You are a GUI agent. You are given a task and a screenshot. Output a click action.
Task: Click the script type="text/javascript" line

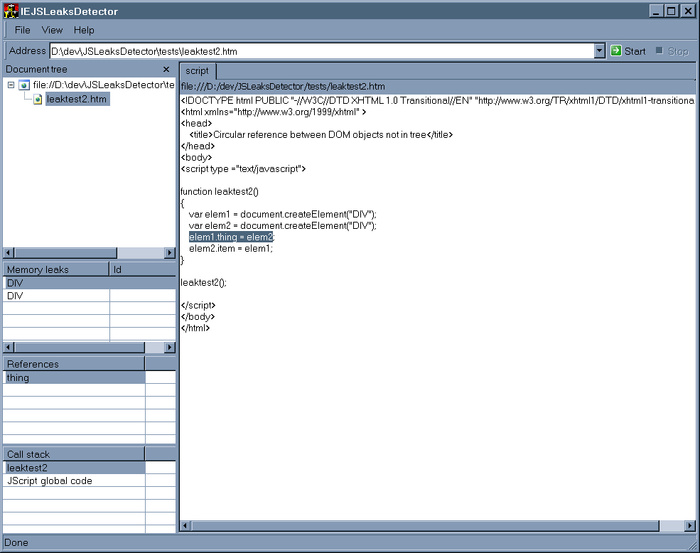(243, 169)
